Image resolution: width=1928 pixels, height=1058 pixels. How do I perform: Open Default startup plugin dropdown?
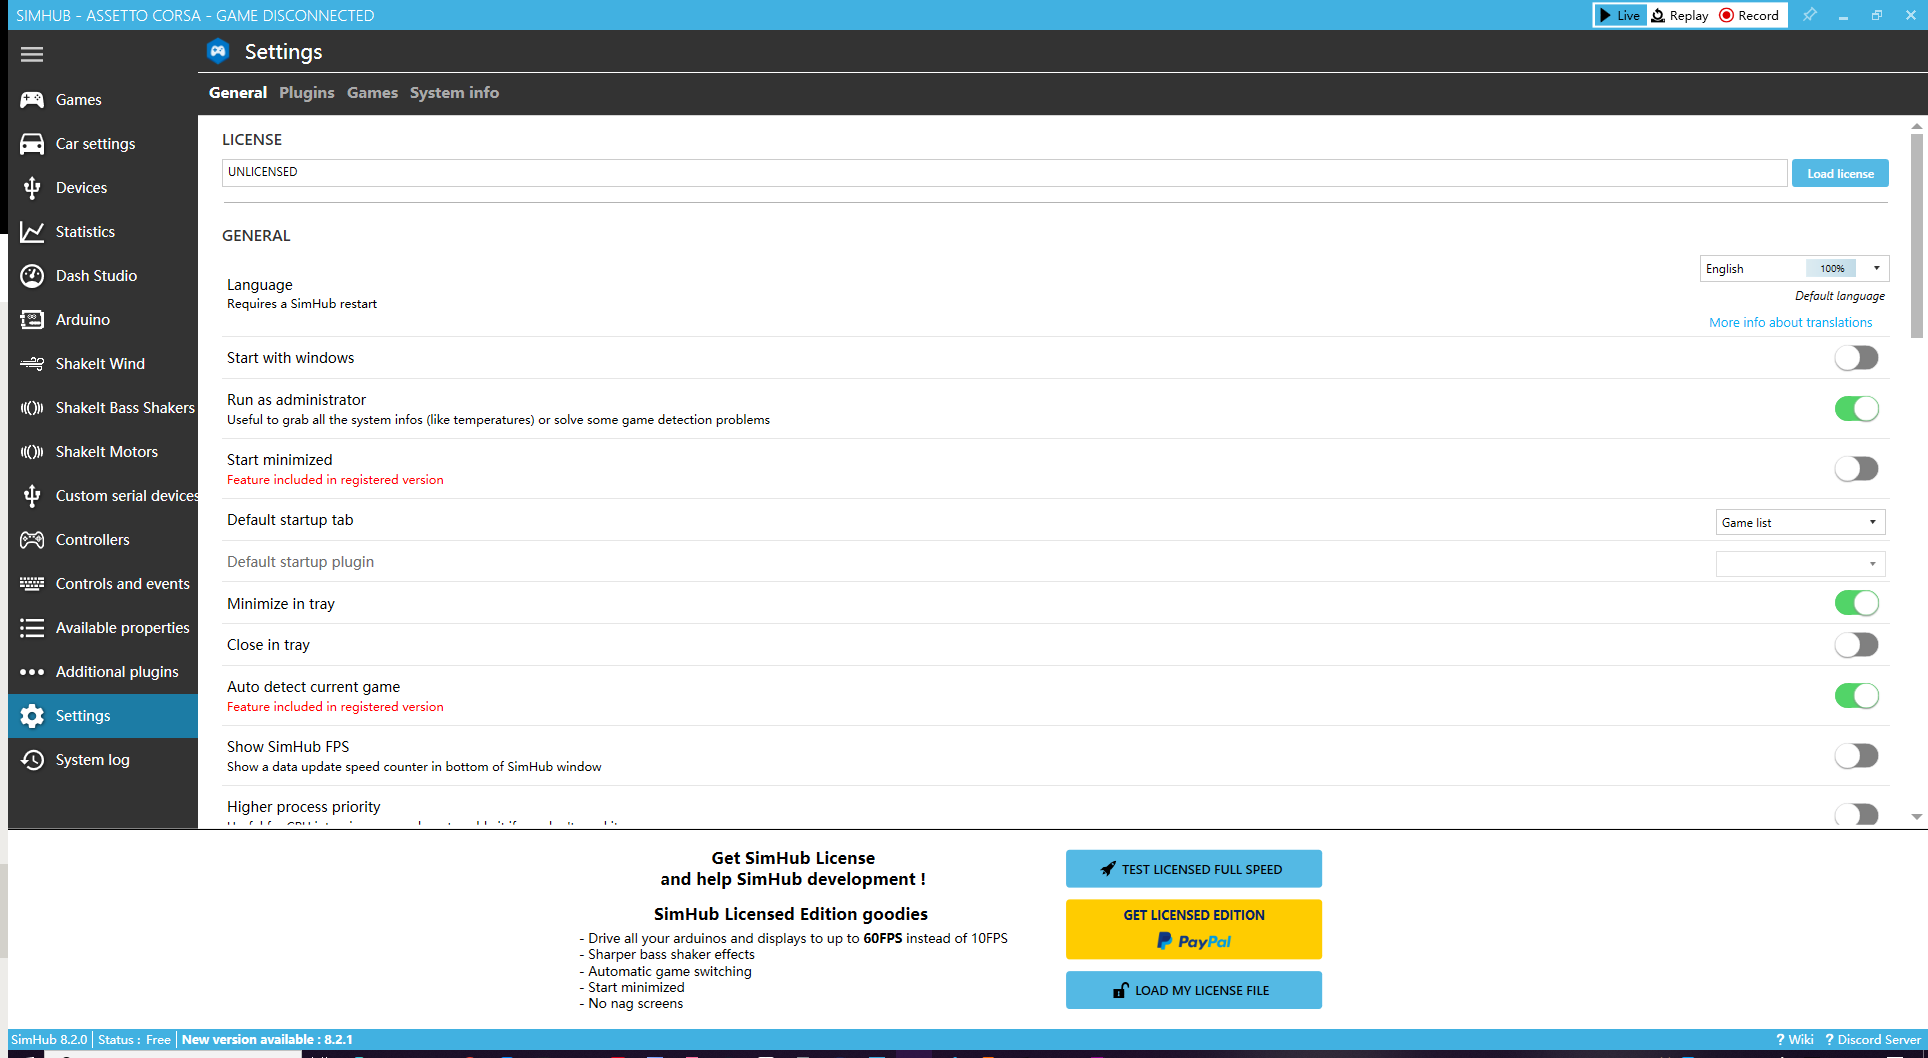(1800, 564)
